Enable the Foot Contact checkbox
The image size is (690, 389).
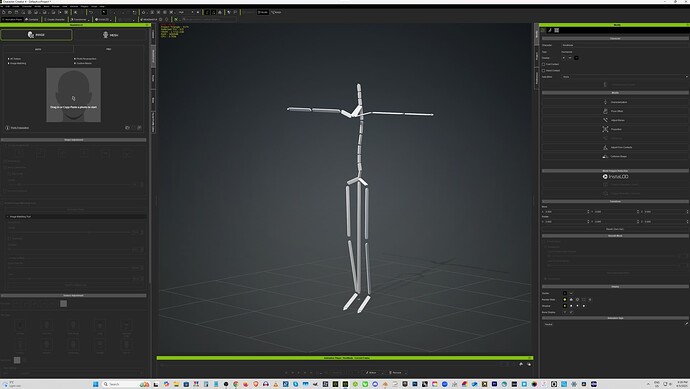pyautogui.click(x=543, y=64)
